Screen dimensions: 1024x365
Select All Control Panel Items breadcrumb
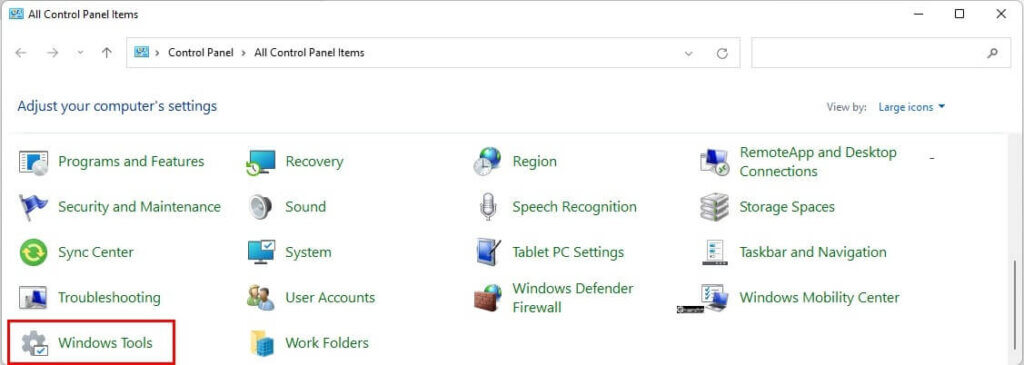(x=309, y=53)
